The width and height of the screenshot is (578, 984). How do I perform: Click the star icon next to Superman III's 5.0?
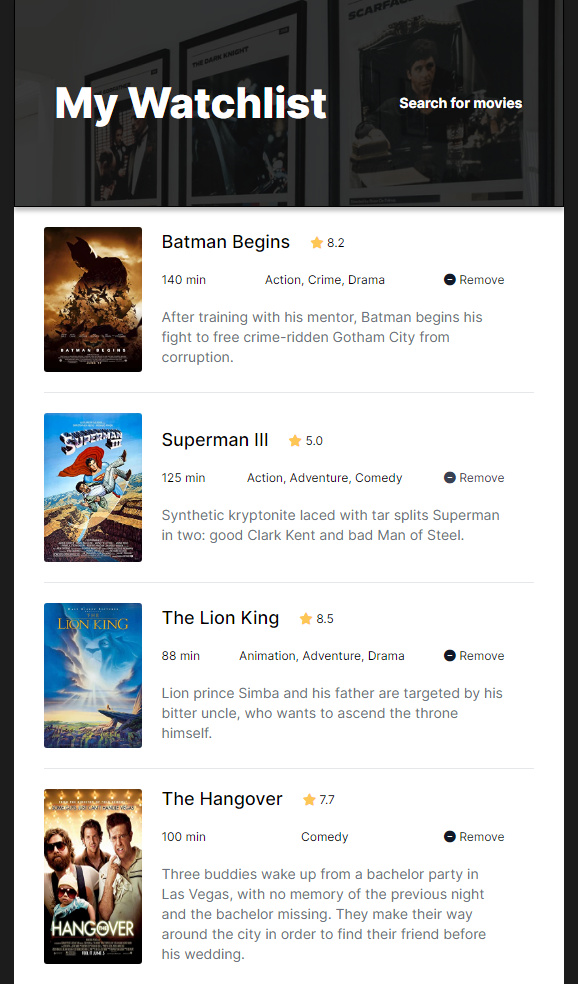[295, 440]
